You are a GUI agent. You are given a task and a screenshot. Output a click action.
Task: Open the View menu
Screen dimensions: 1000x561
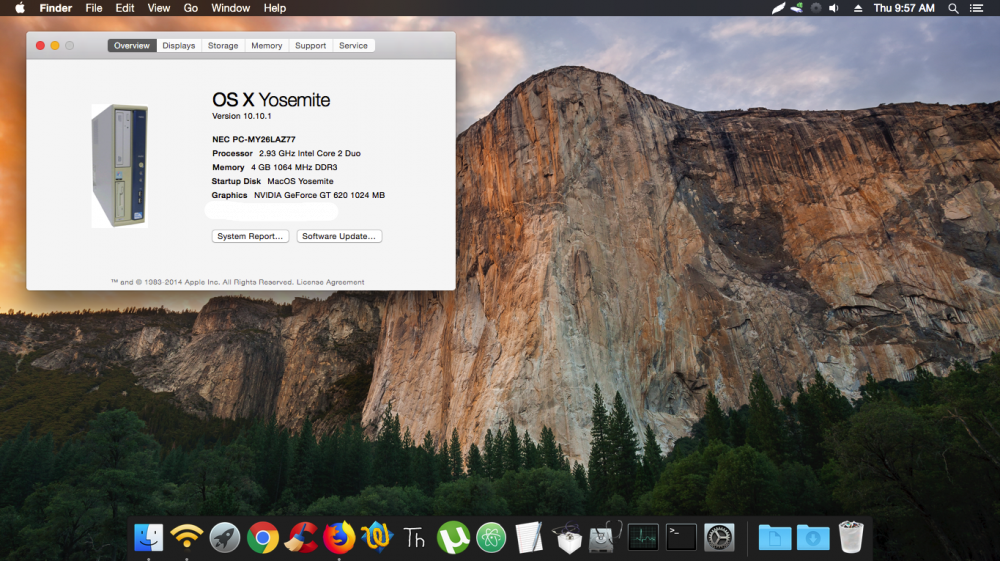159,8
